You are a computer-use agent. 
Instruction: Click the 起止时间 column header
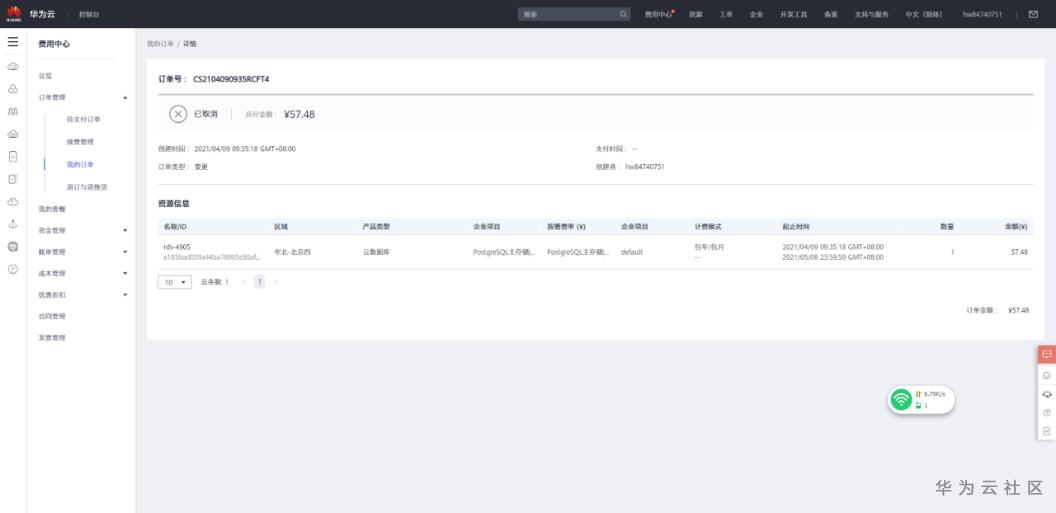[795, 227]
